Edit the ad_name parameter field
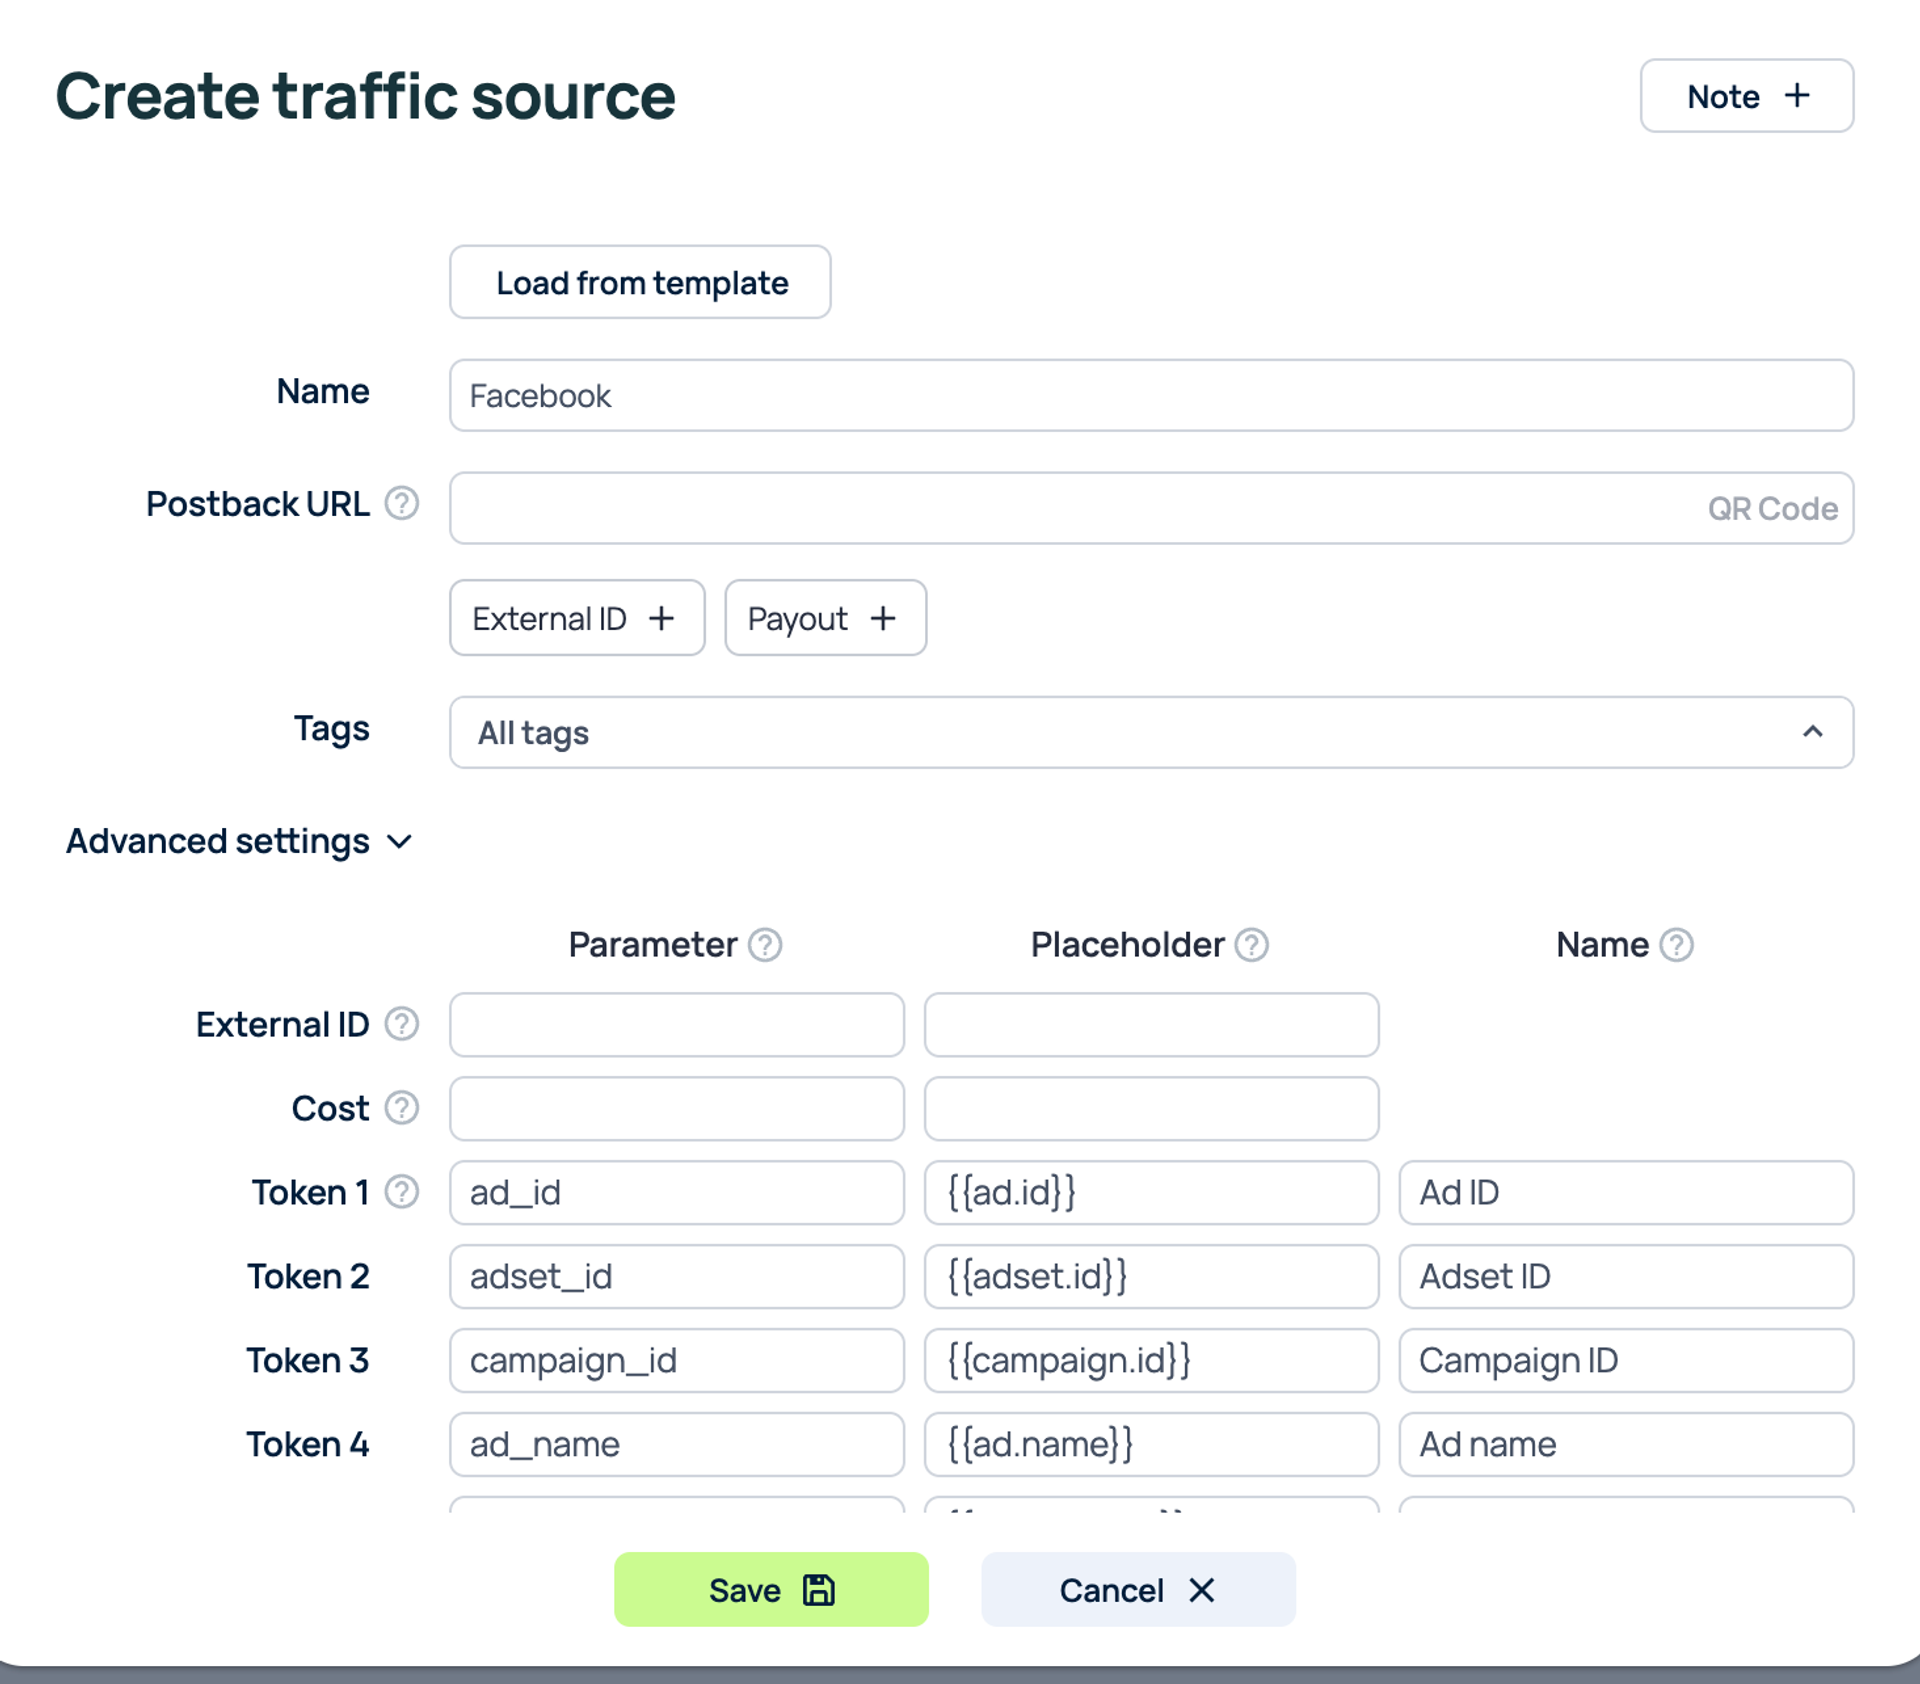The image size is (1920, 1684). (677, 1444)
